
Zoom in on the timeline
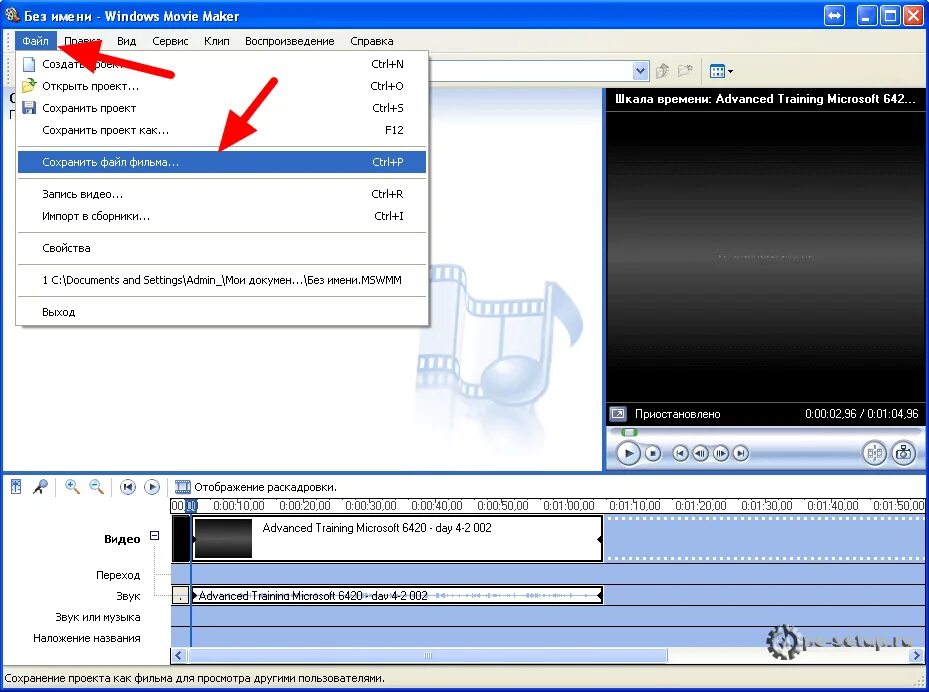click(x=70, y=487)
